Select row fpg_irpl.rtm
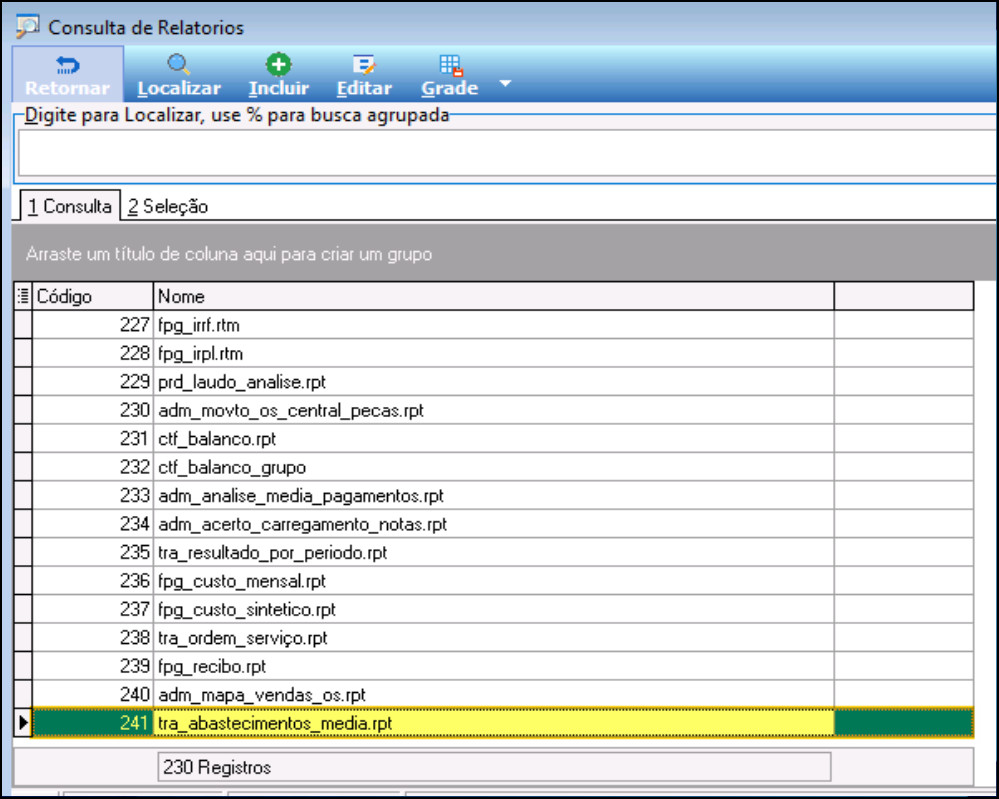The width and height of the screenshot is (999, 799). pyautogui.click(x=494, y=353)
